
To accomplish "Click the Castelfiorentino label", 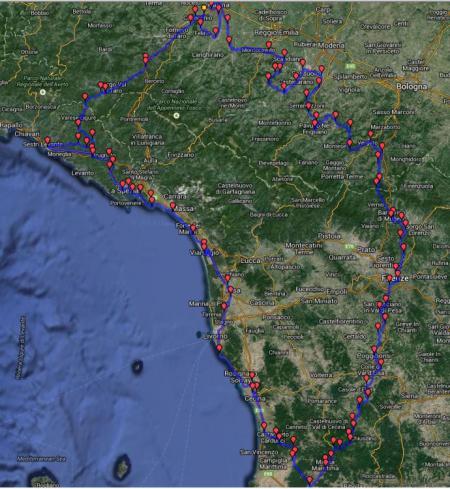I will (x=341, y=321).
